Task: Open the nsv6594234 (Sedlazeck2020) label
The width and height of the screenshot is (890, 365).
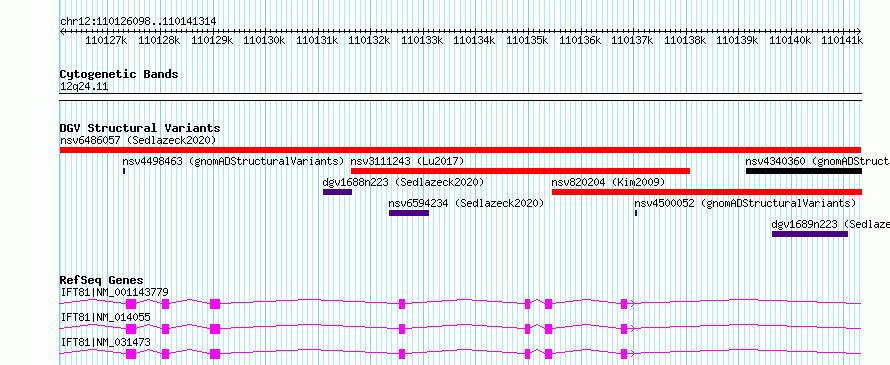Action: (x=466, y=203)
